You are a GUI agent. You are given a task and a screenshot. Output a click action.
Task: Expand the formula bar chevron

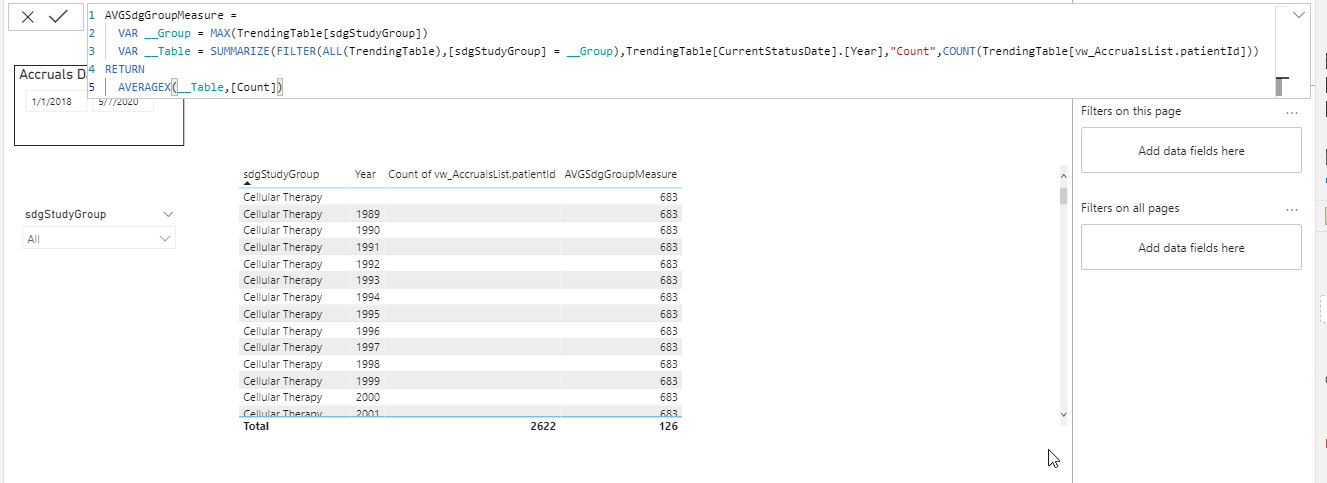click(x=1298, y=15)
